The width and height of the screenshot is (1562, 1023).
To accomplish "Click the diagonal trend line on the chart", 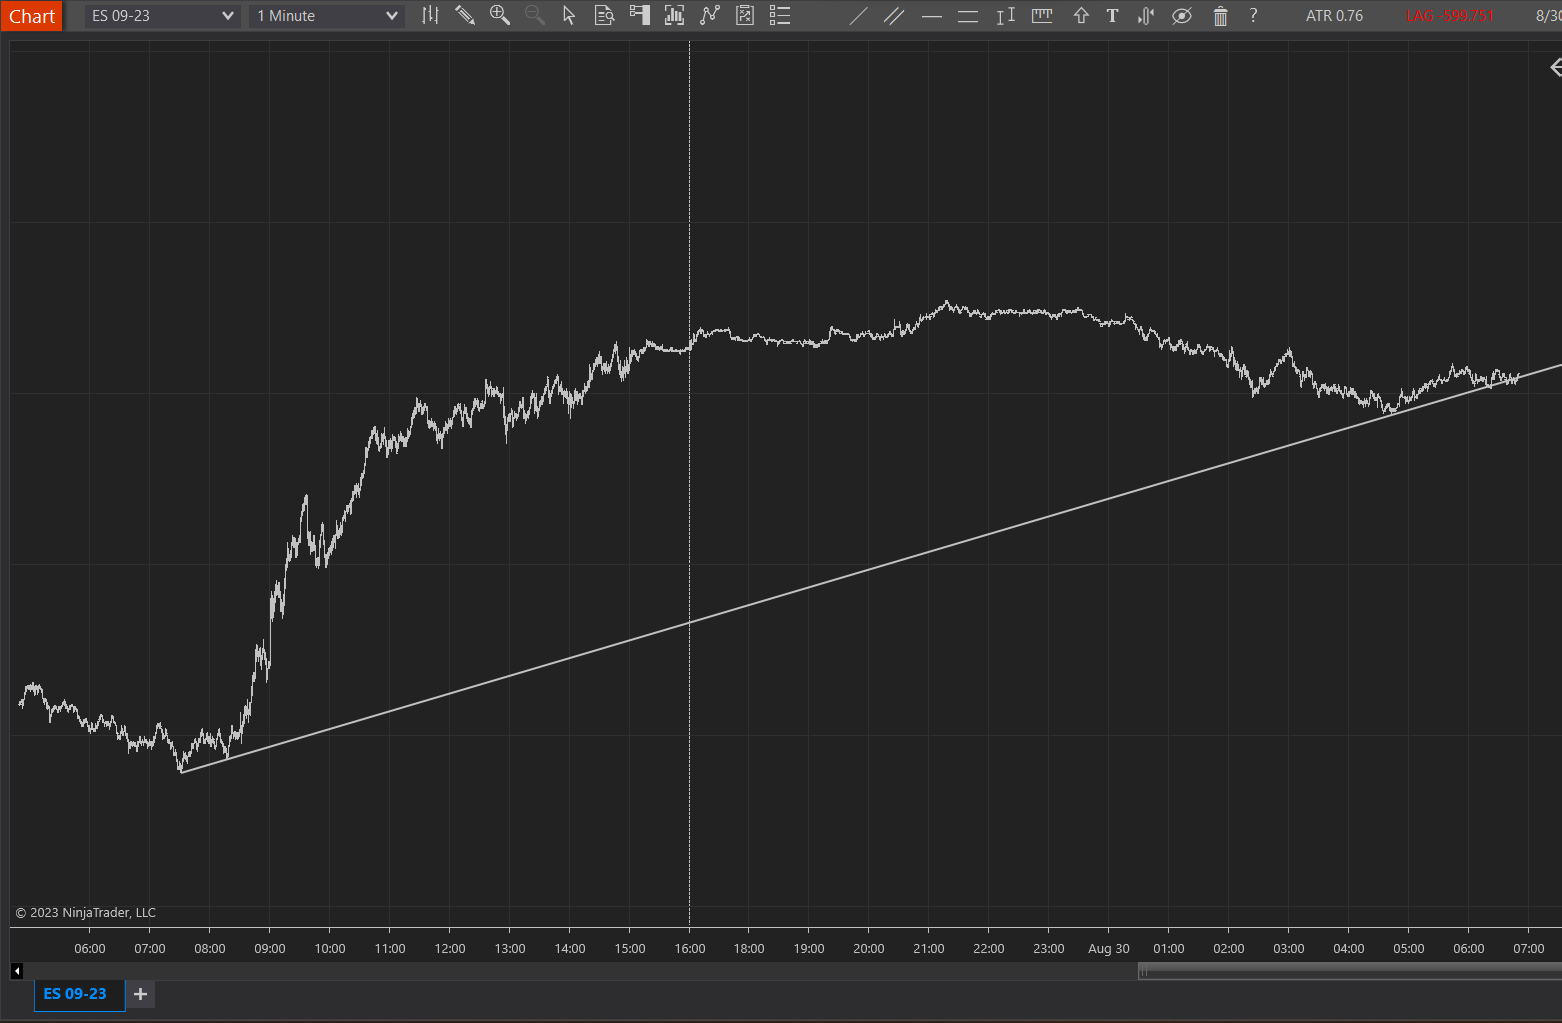I will pyautogui.click(x=870, y=569).
